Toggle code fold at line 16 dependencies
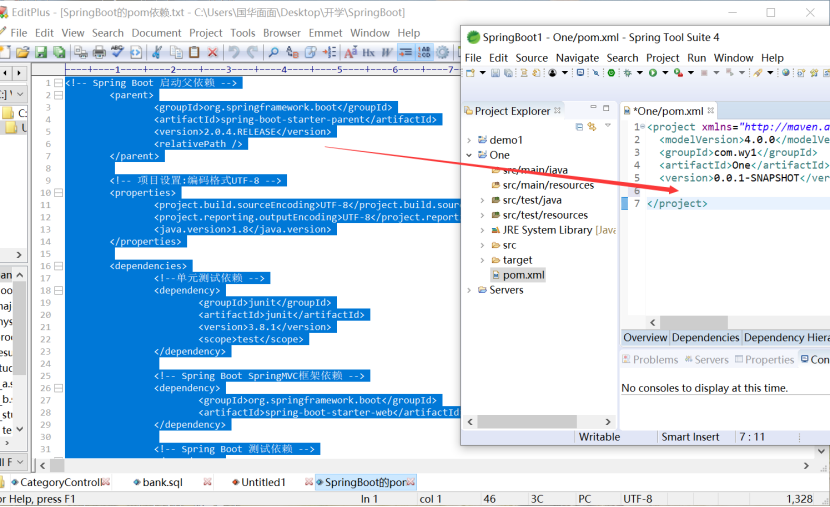 (x=58, y=266)
